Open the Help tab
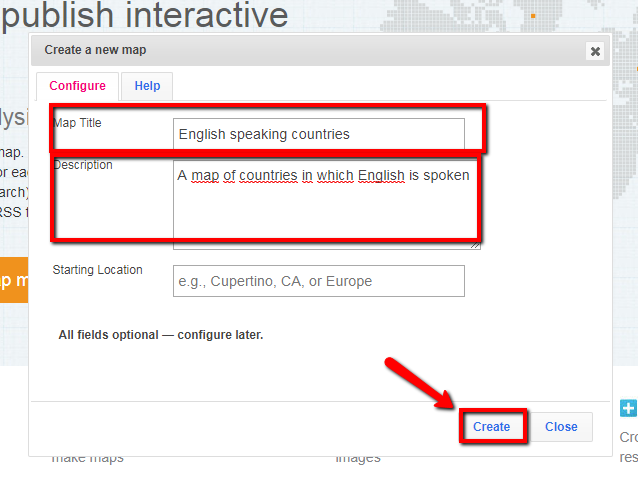This screenshot has height=477, width=638. point(147,86)
